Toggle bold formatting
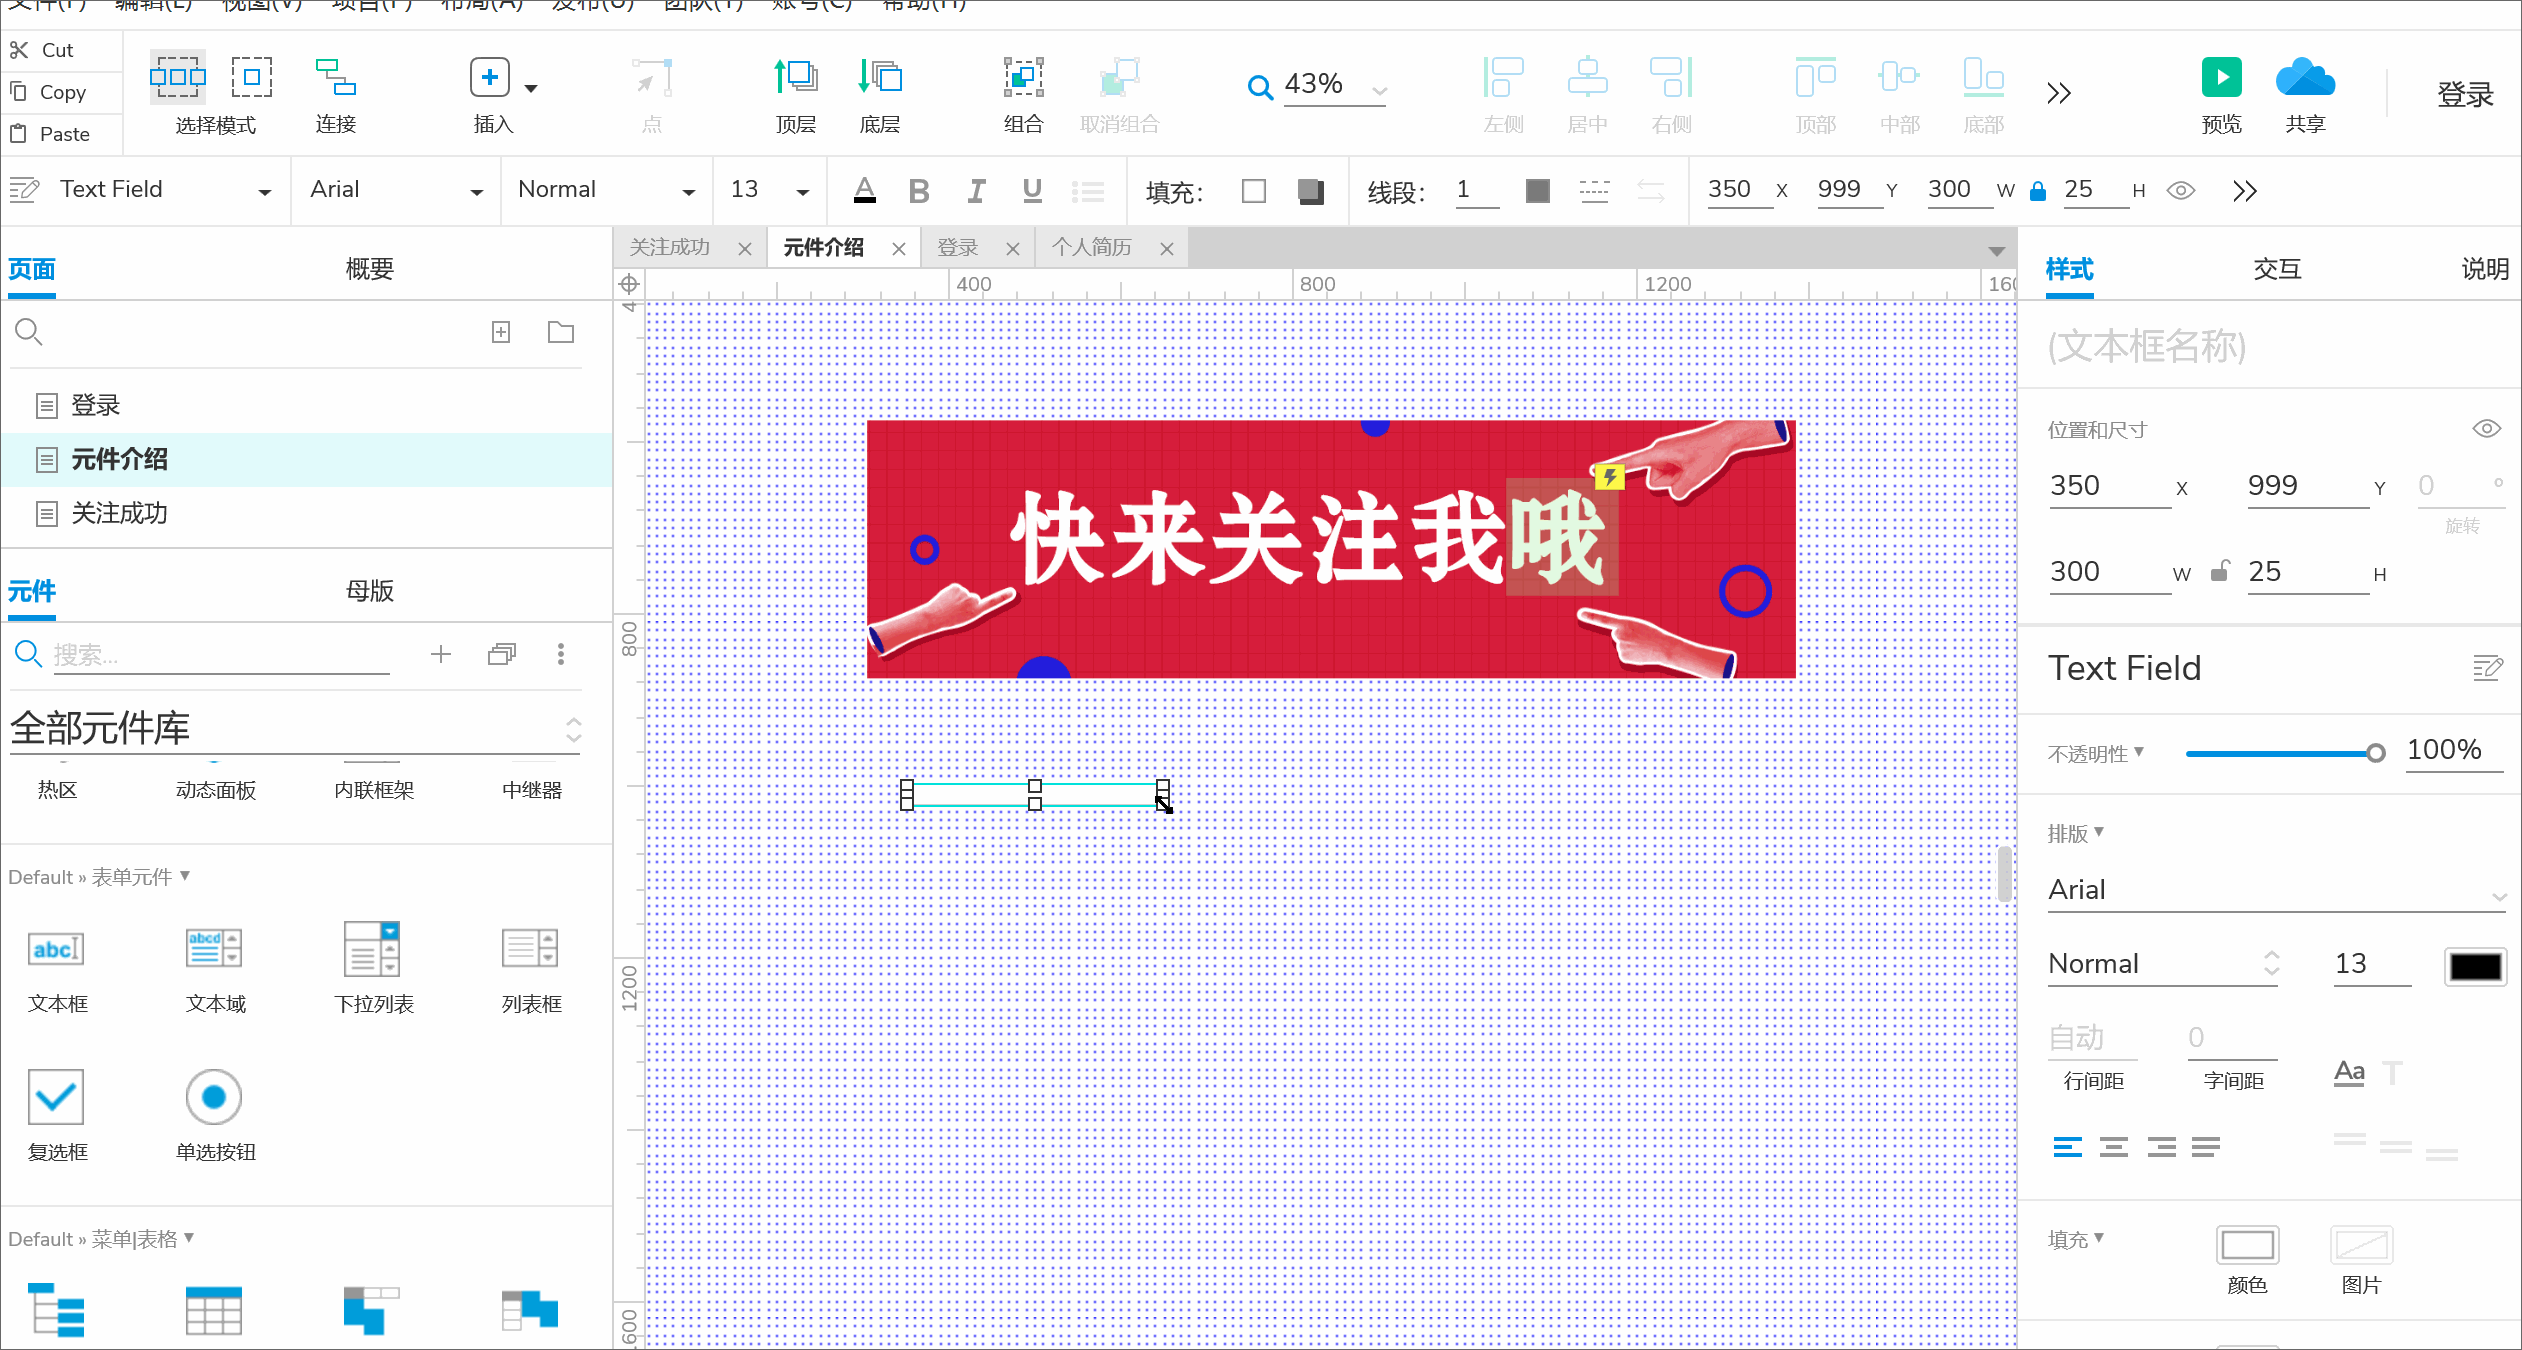 coord(918,191)
